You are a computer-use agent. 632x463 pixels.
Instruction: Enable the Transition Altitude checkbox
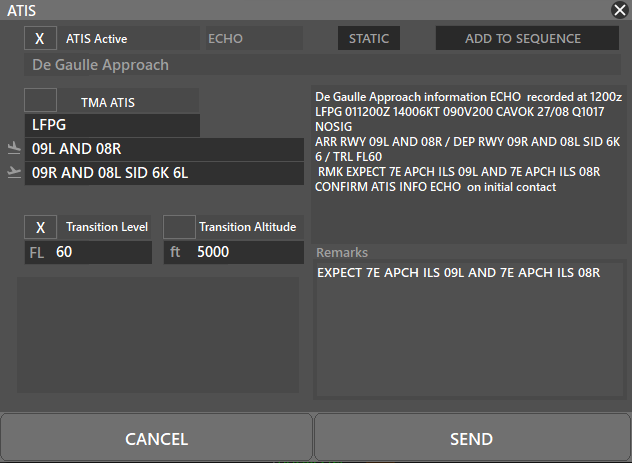[179, 227]
